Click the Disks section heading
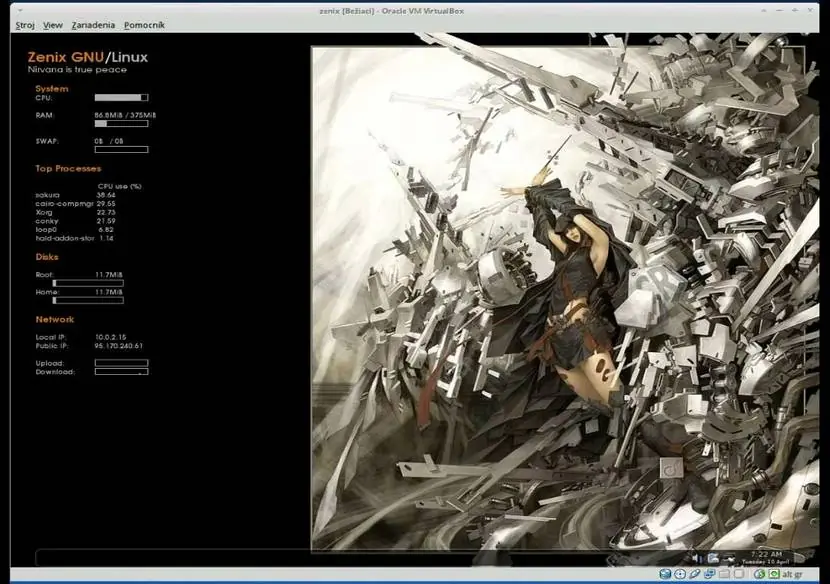 click(47, 257)
